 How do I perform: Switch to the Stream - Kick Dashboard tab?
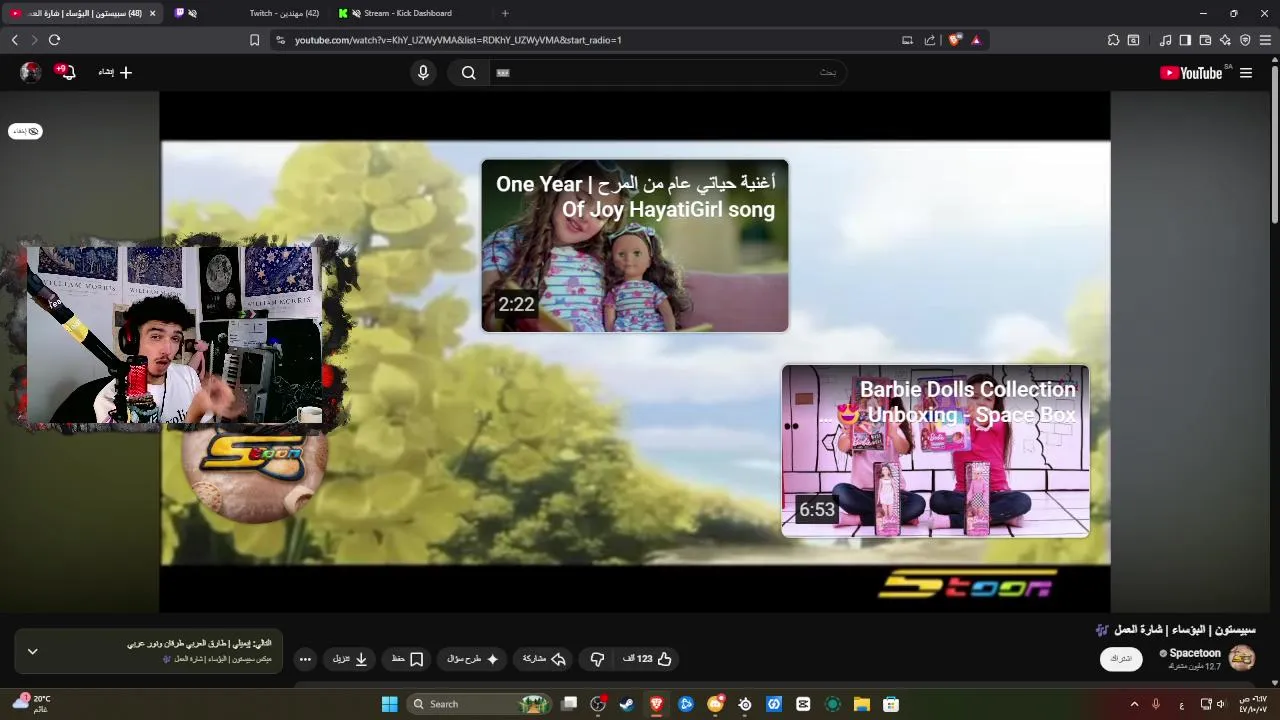408,13
